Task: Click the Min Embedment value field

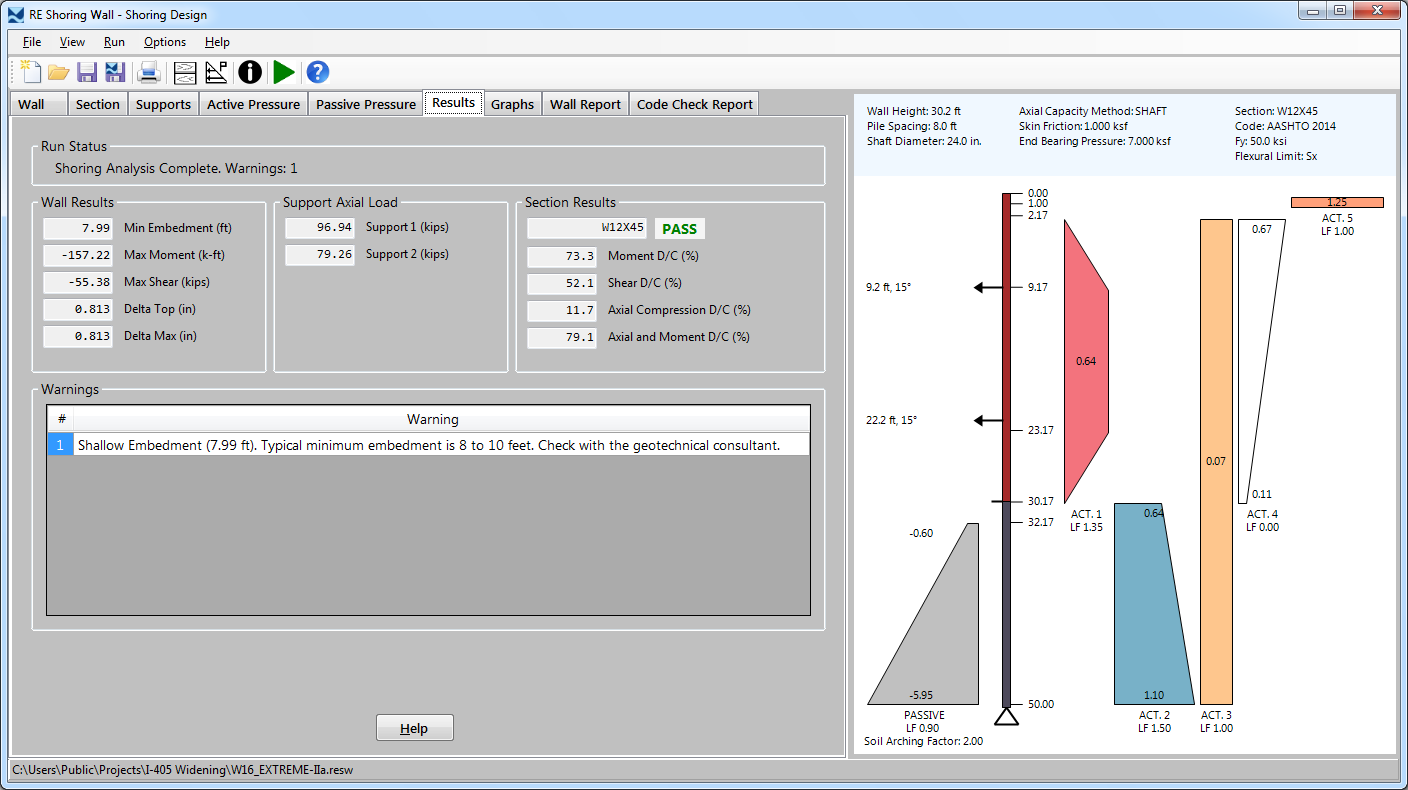Action: (x=78, y=228)
